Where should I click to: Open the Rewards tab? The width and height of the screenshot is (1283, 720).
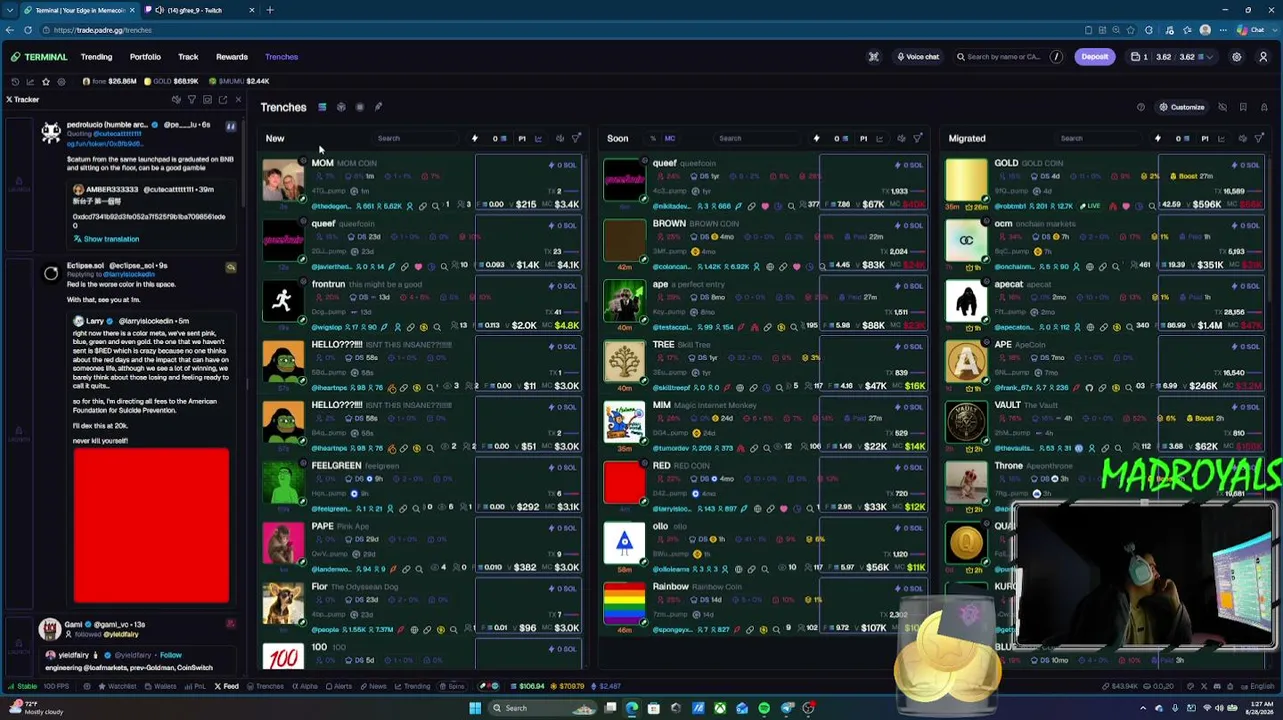coord(232,57)
